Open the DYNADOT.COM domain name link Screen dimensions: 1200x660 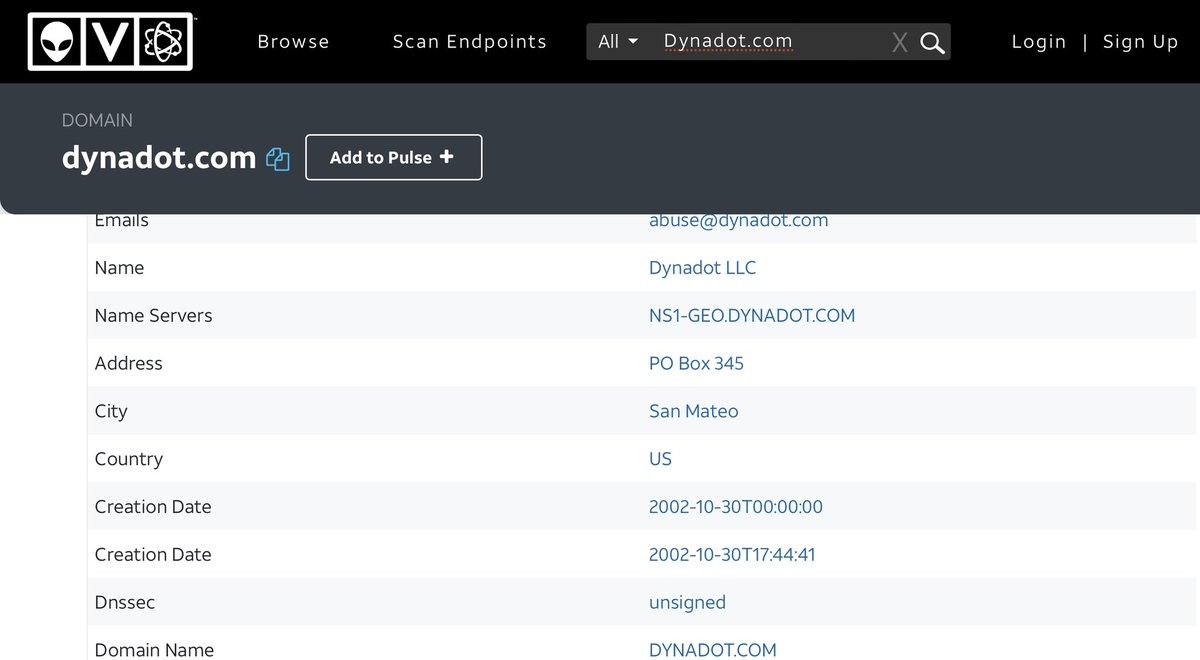point(712,649)
